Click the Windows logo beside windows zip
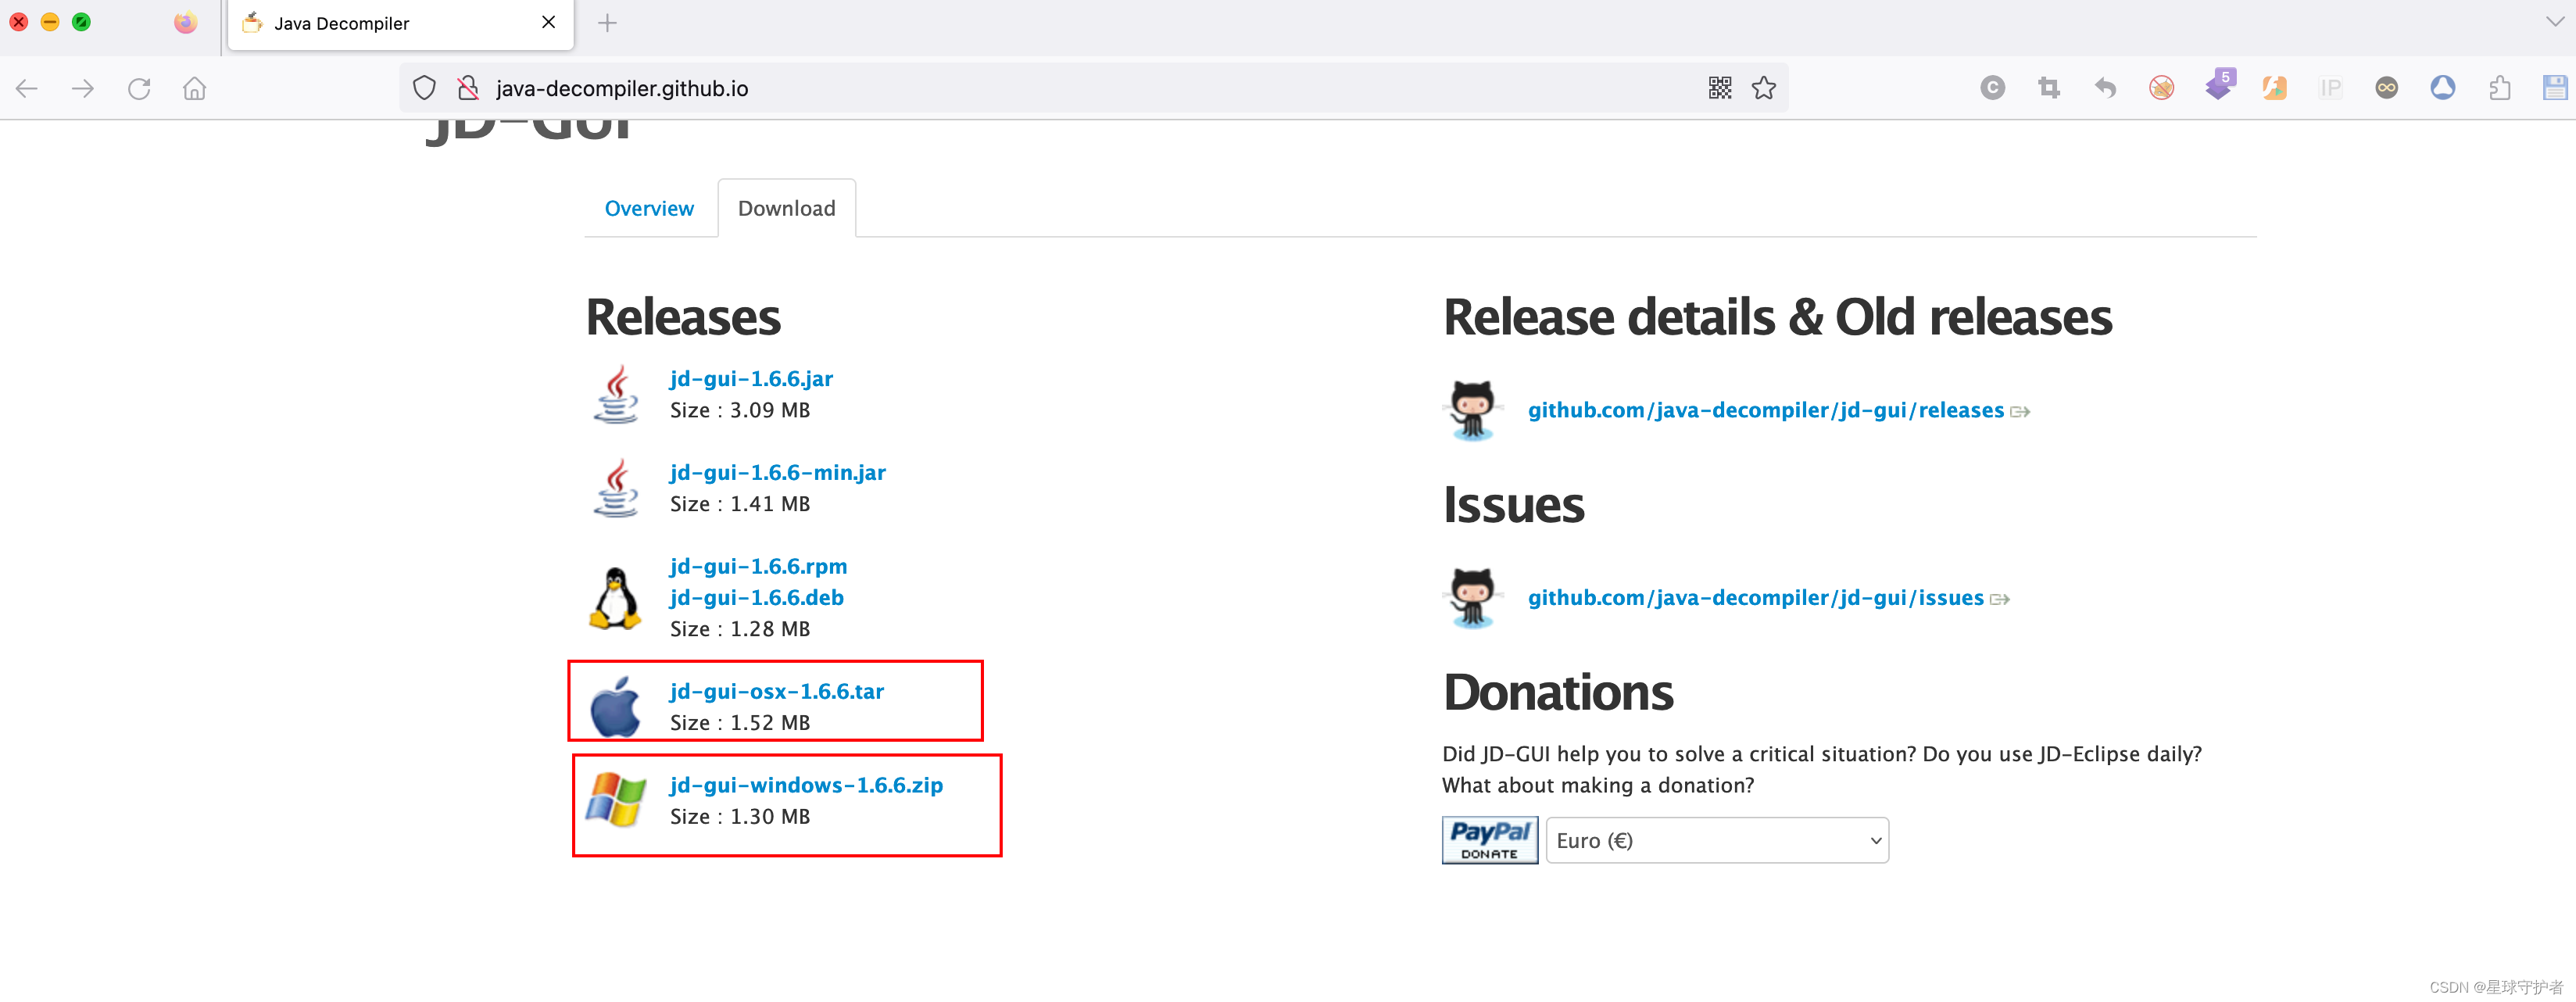 (x=615, y=800)
